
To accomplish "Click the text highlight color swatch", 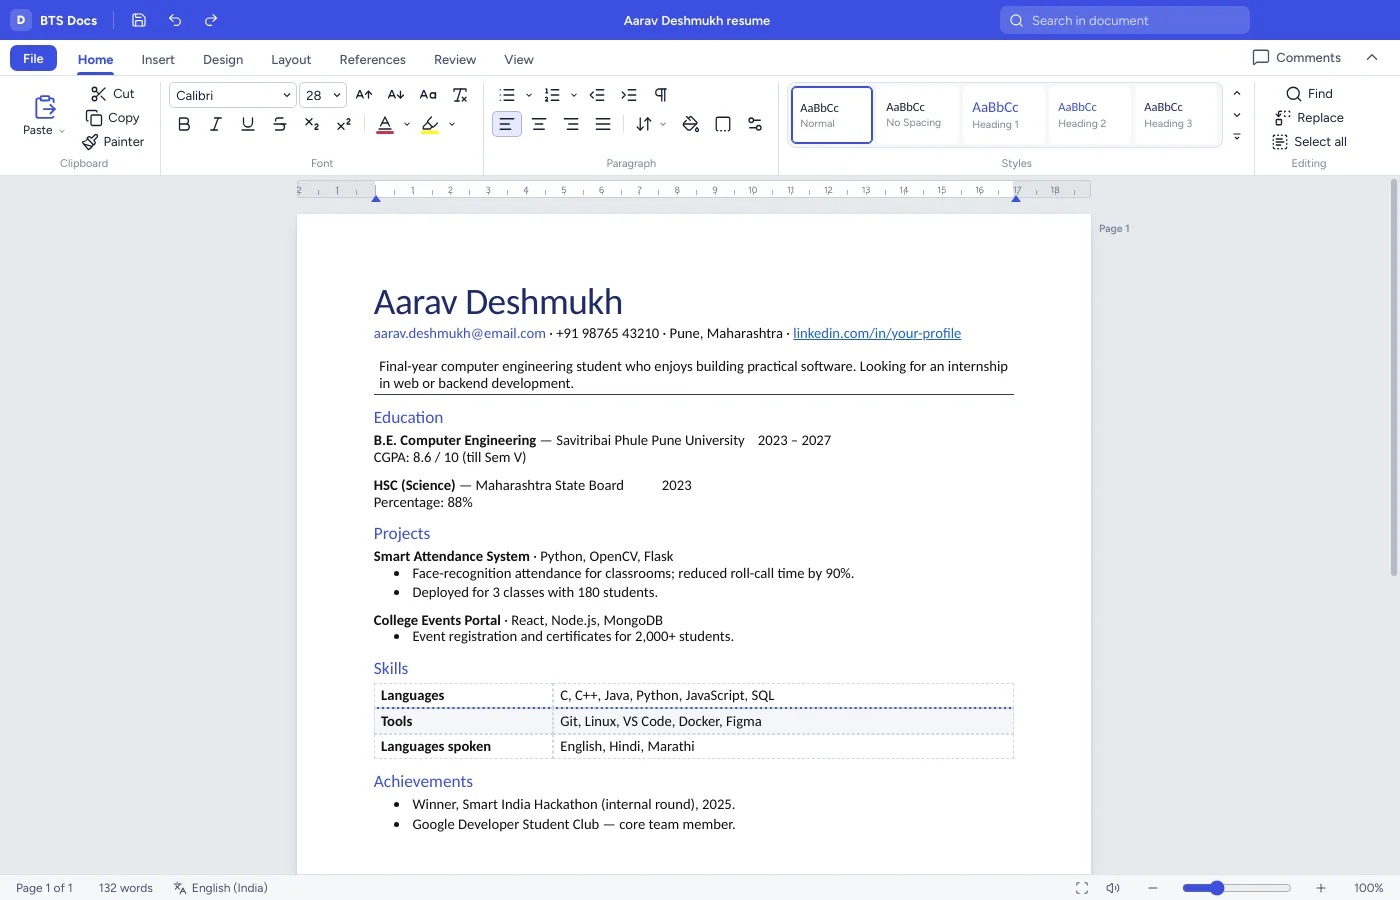I will 430,124.
